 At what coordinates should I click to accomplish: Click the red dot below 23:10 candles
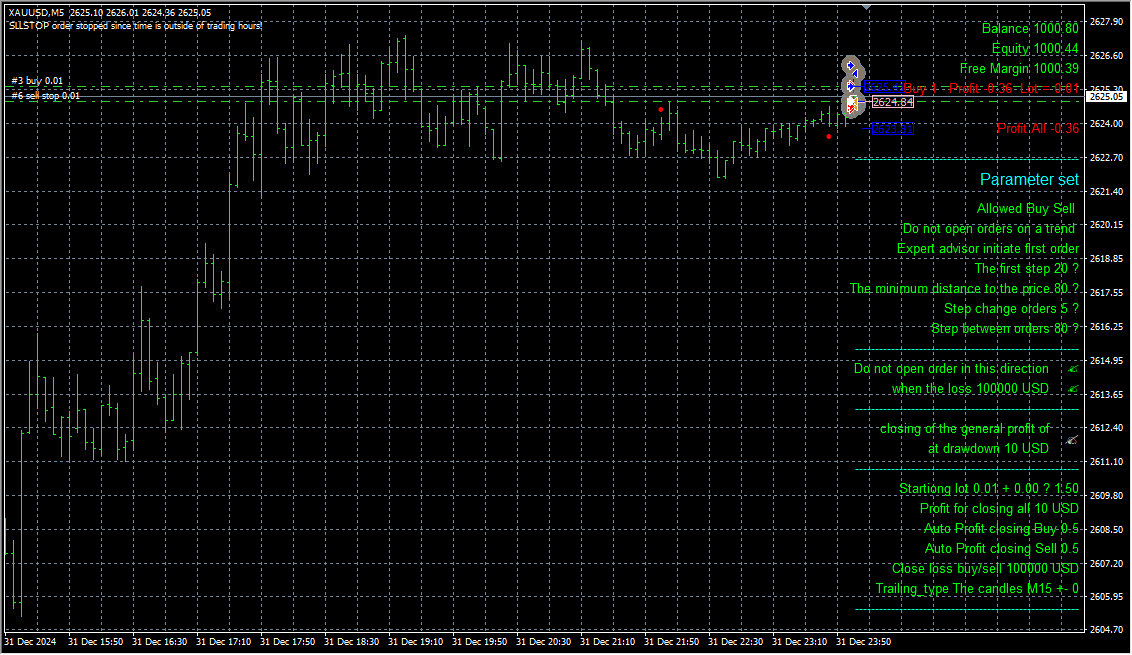[x=829, y=136]
